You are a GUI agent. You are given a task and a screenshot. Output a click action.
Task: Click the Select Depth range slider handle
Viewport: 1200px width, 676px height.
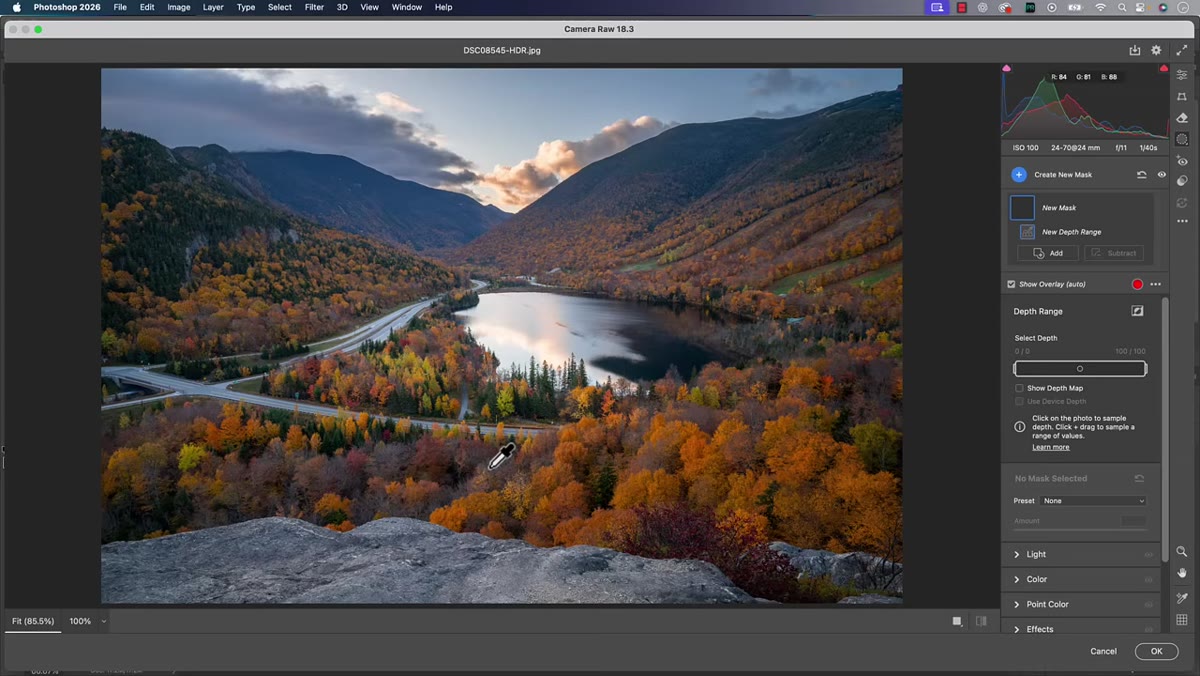click(x=1080, y=369)
